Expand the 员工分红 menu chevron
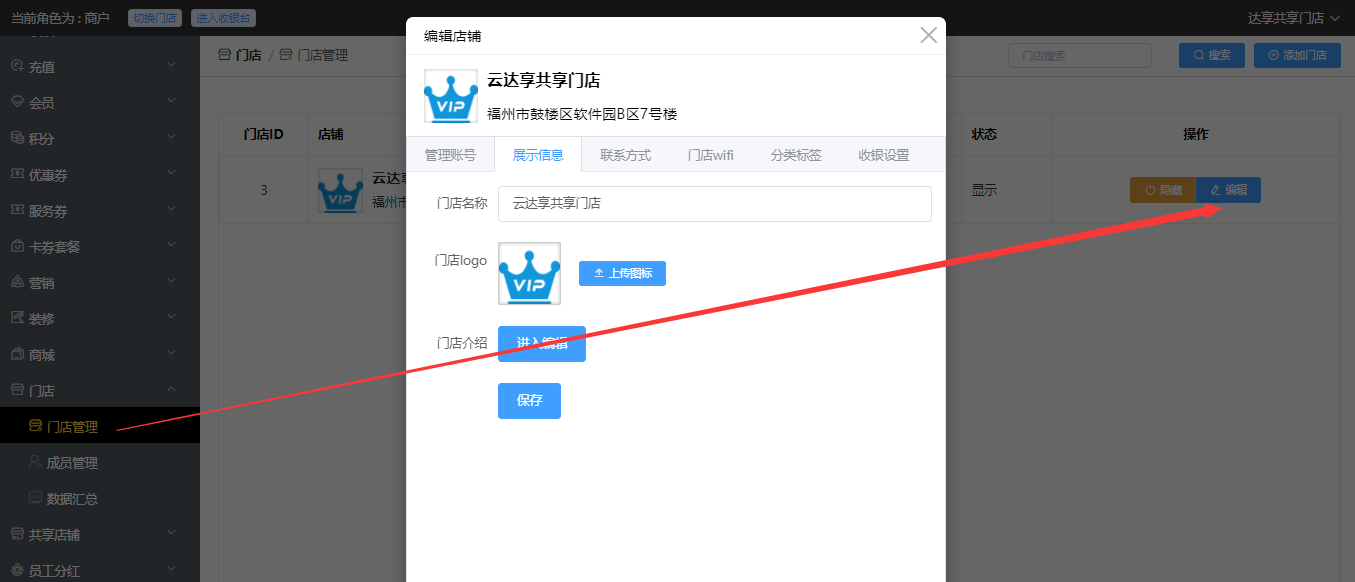1355x582 pixels. pos(171,569)
